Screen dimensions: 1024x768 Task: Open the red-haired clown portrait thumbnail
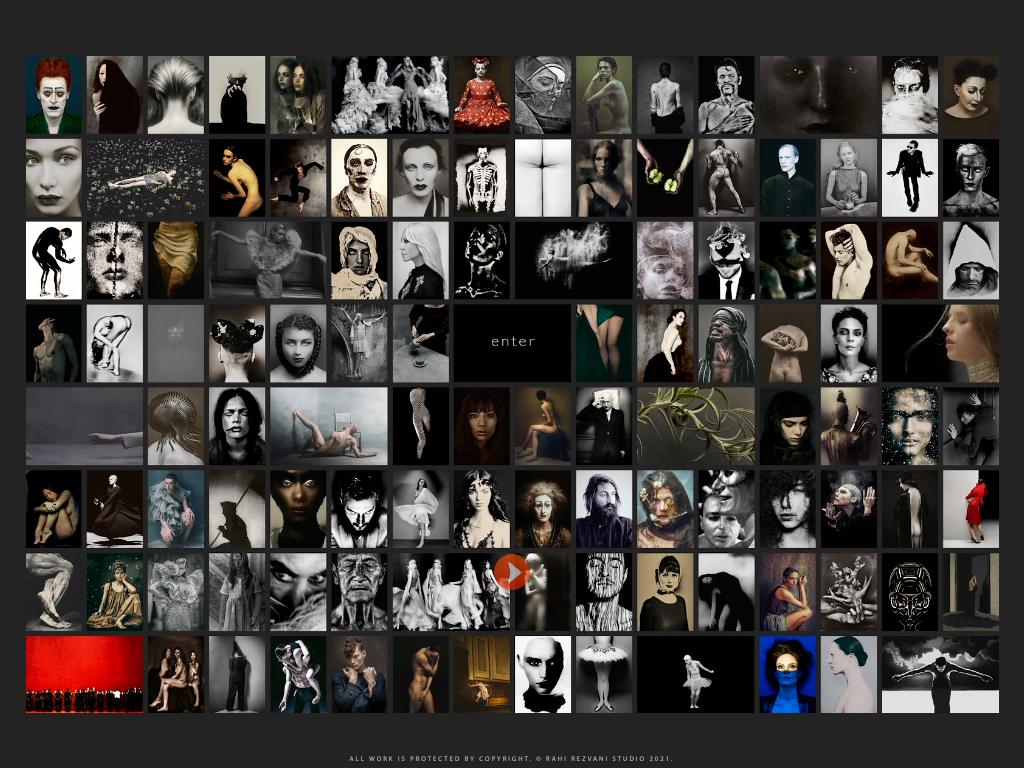point(53,95)
